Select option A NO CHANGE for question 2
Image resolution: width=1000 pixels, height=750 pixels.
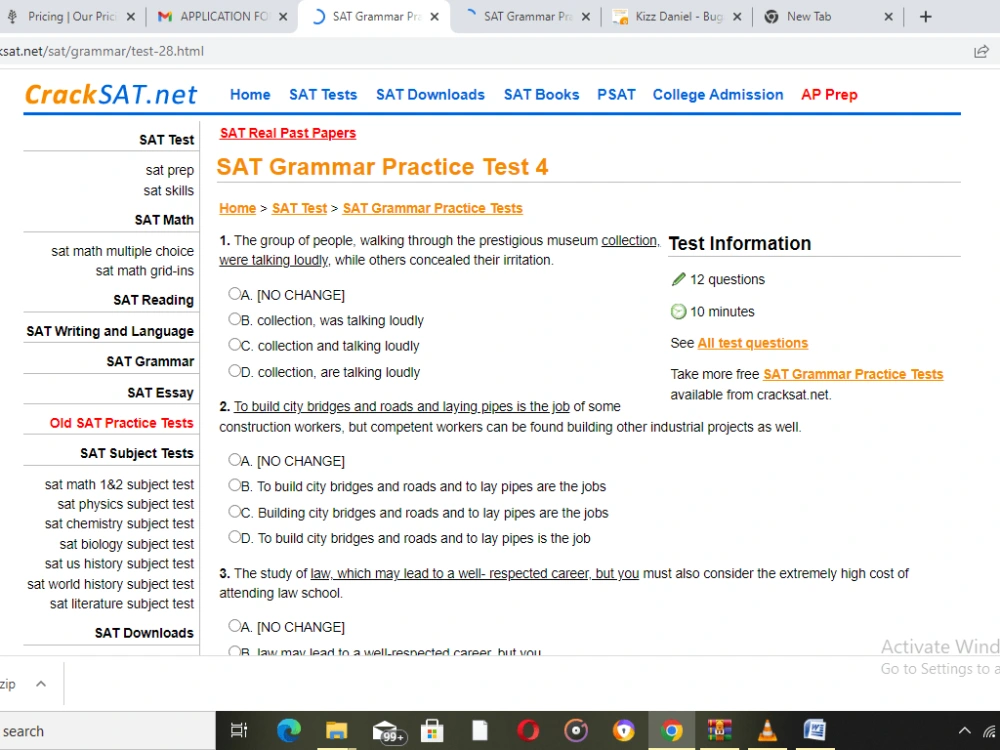tap(234, 459)
